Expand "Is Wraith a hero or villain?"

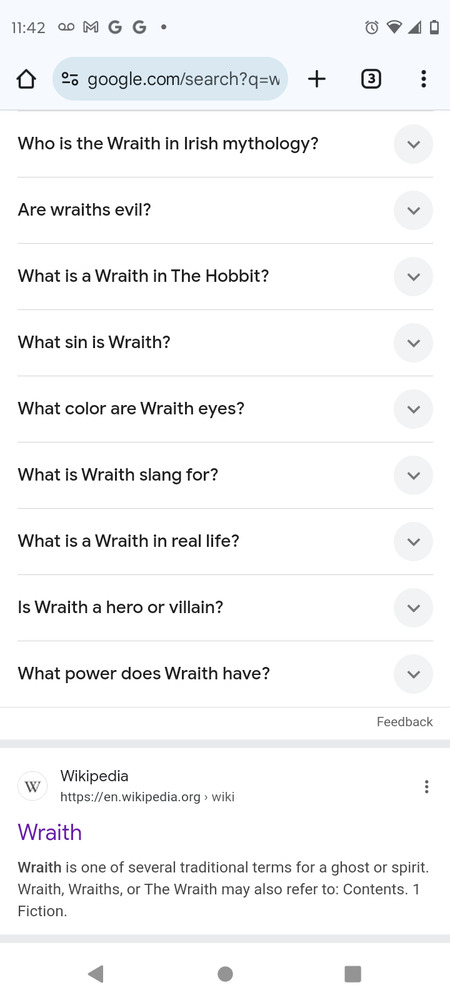click(x=225, y=608)
